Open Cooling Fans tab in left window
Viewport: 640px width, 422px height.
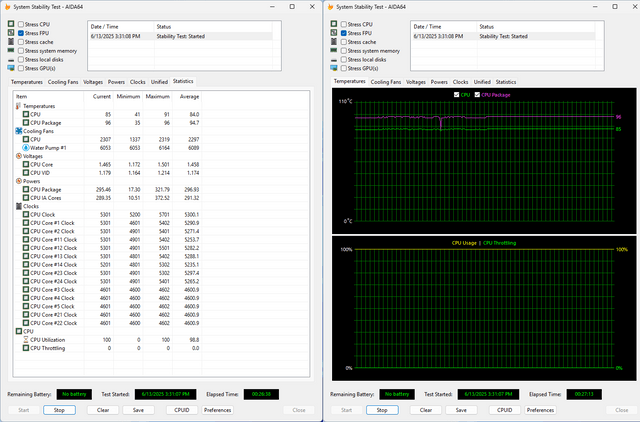tap(63, 82)
